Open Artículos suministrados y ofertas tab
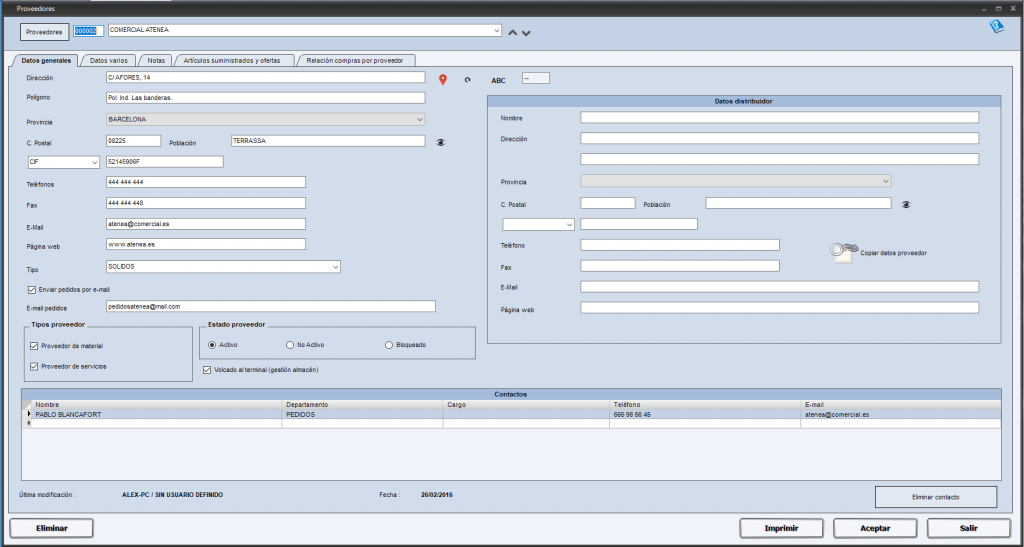The width and height of the screenshot is (1024, 547). (x=232, y=60)
